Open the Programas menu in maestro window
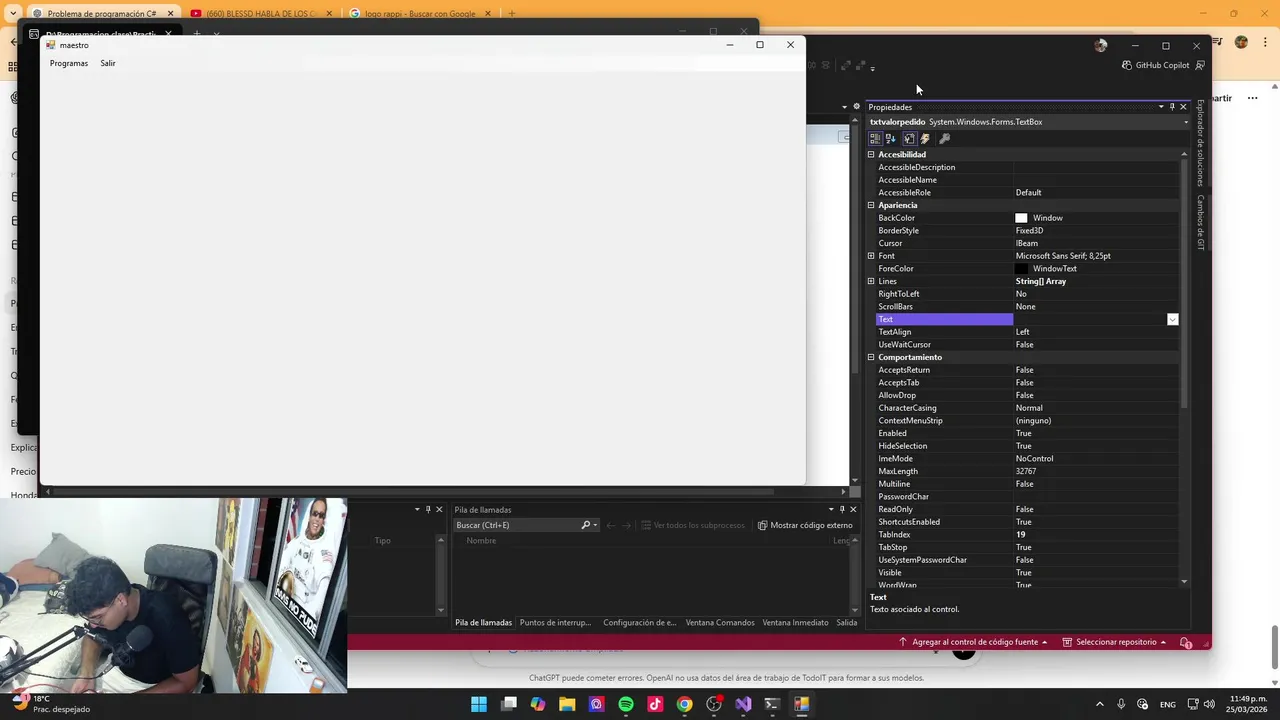The width and height of the screenshot is (1280, 720). coord(69,63)
